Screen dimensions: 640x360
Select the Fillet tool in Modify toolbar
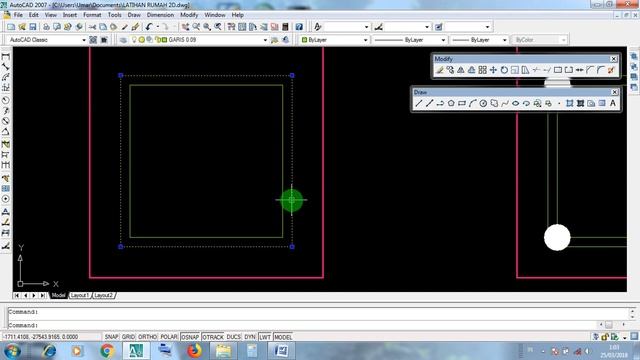[600, 70]
